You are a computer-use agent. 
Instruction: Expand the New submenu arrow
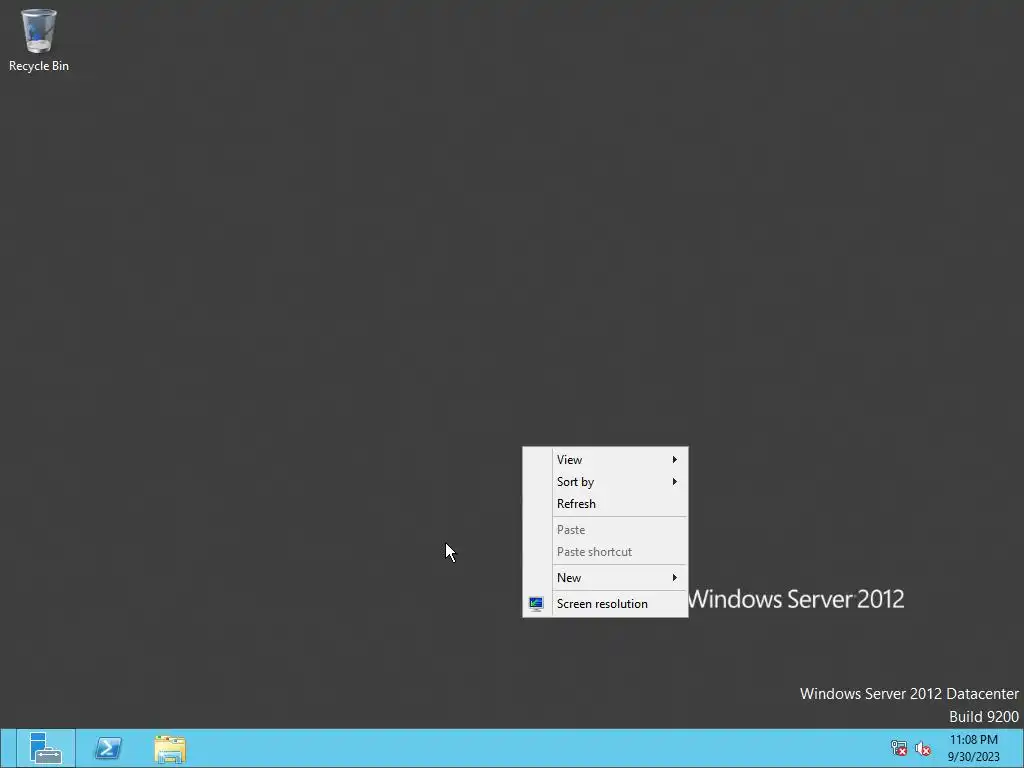coord(675,578)
